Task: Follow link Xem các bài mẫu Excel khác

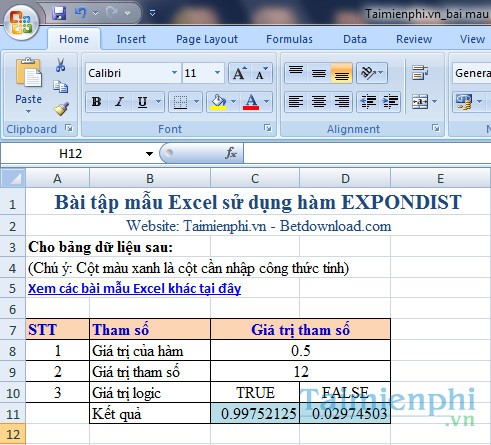Action: point(134,289)
